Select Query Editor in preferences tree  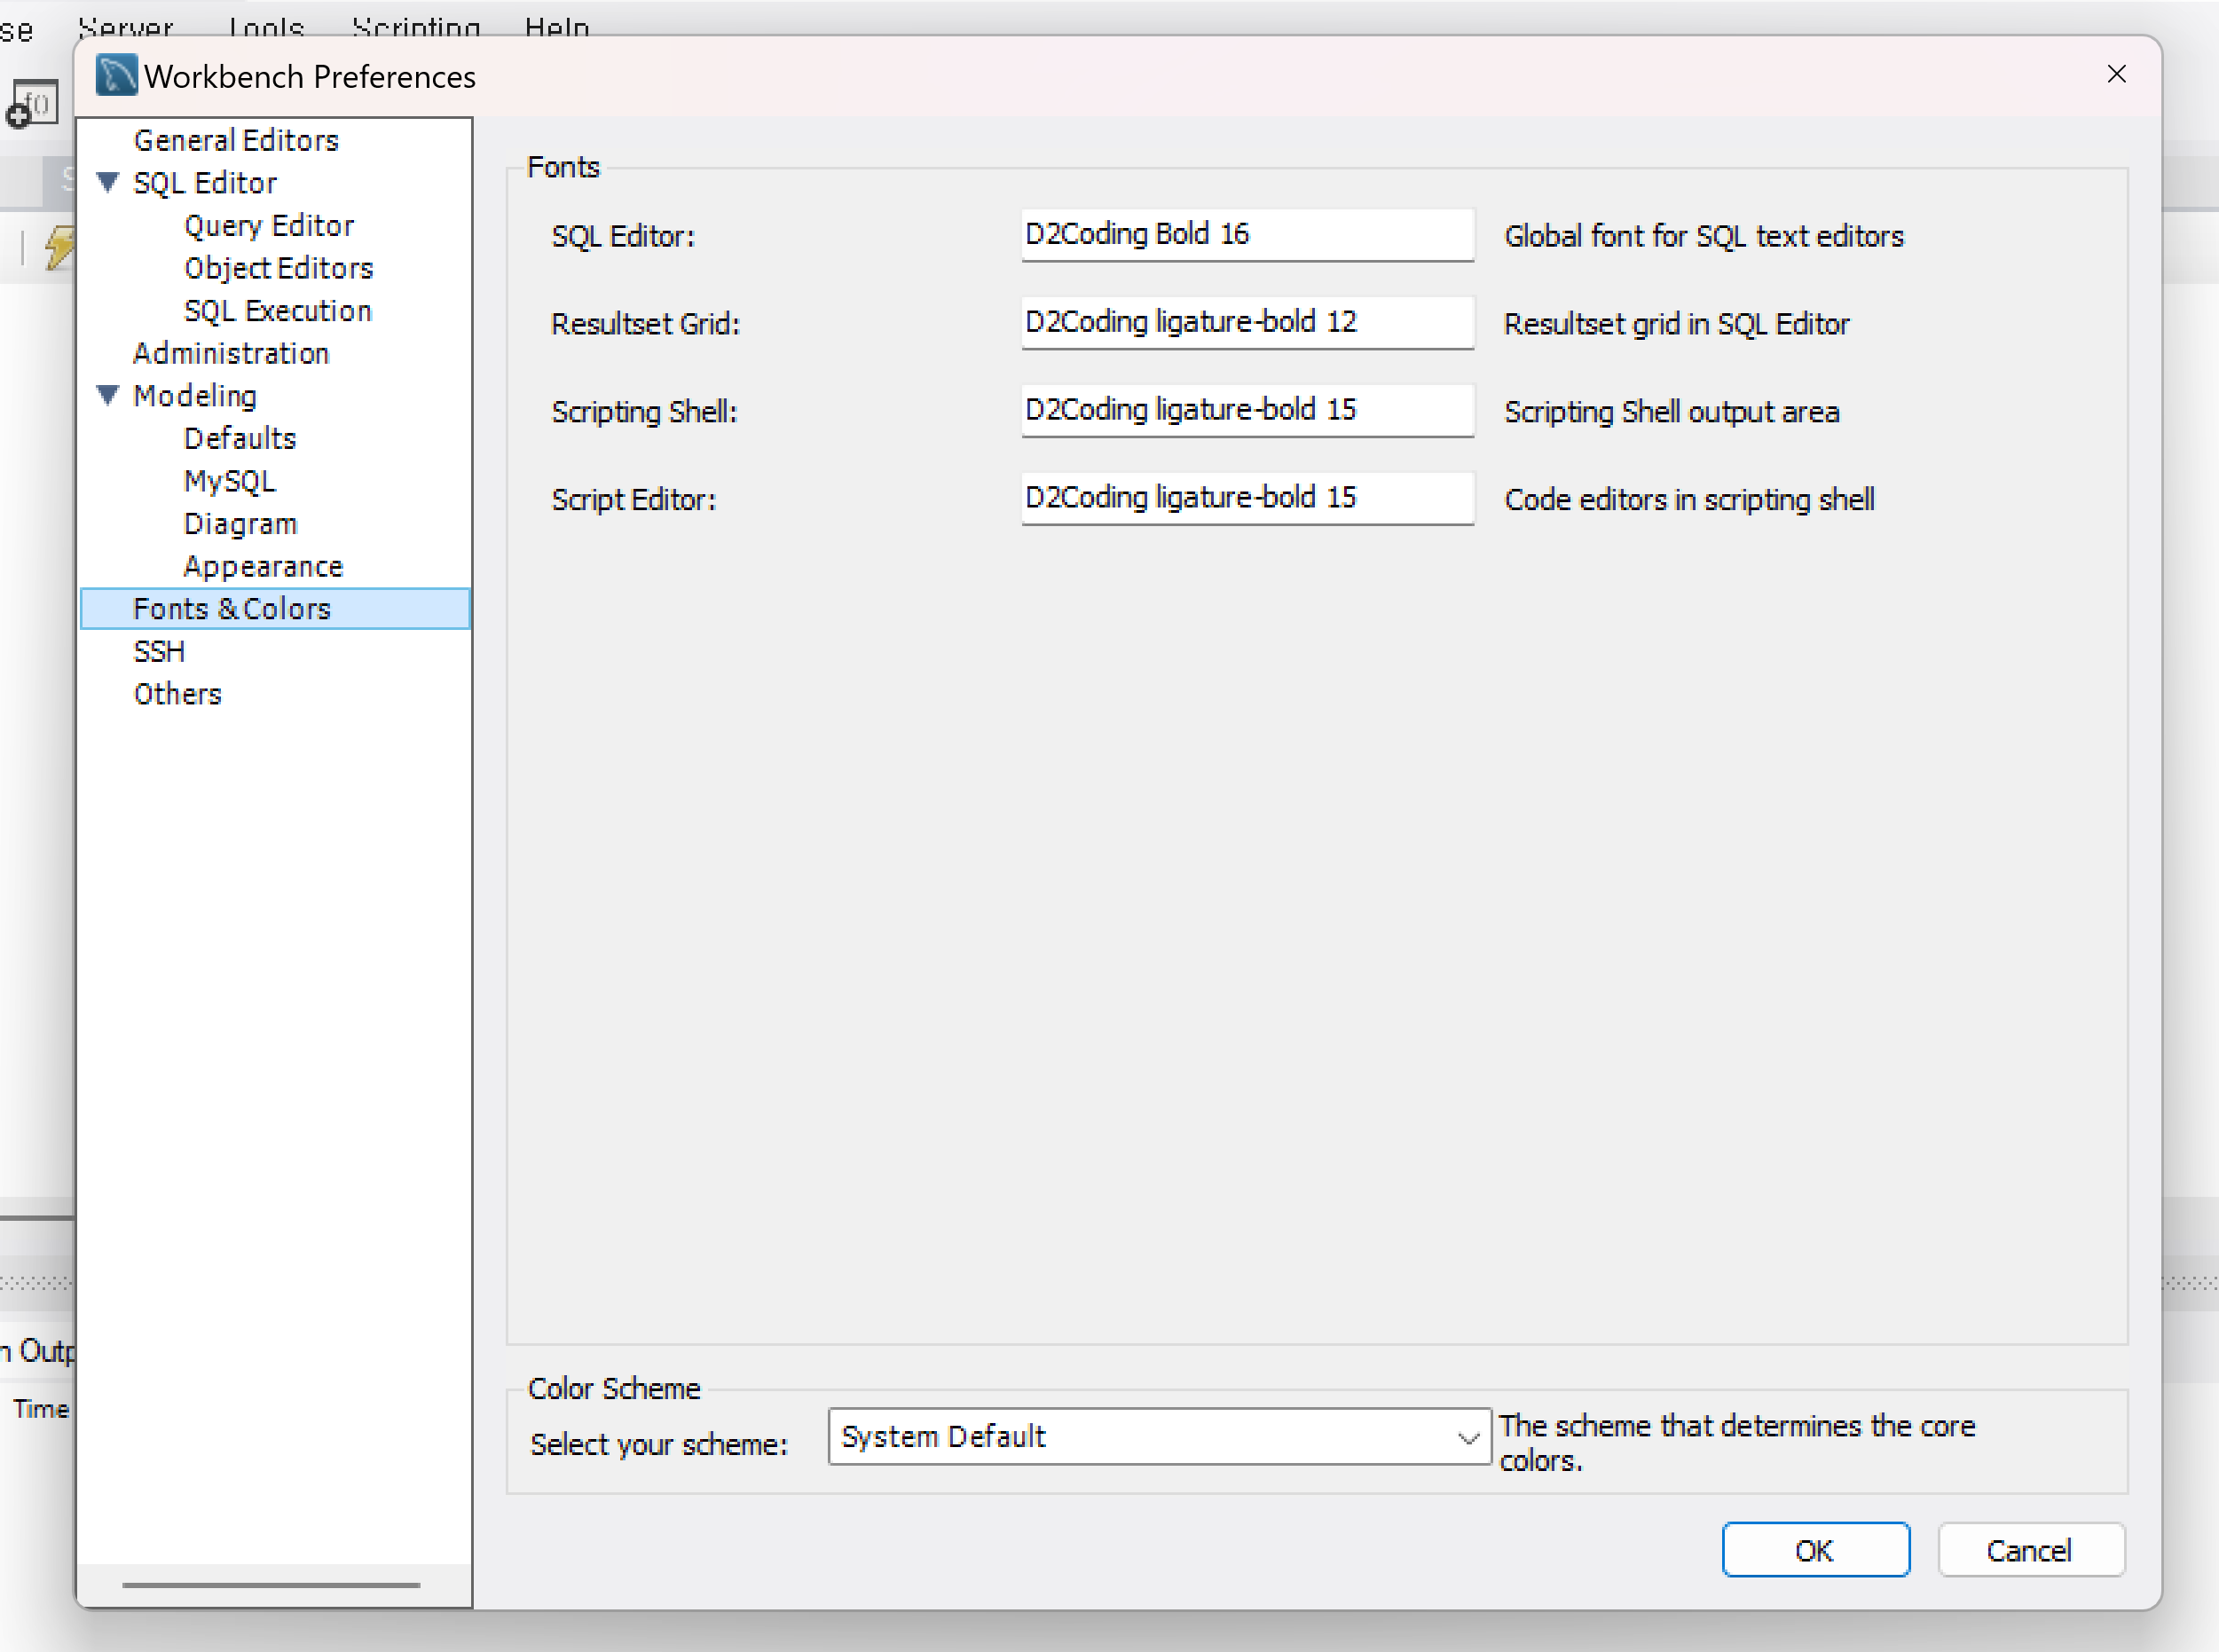(x=268, y=225)
